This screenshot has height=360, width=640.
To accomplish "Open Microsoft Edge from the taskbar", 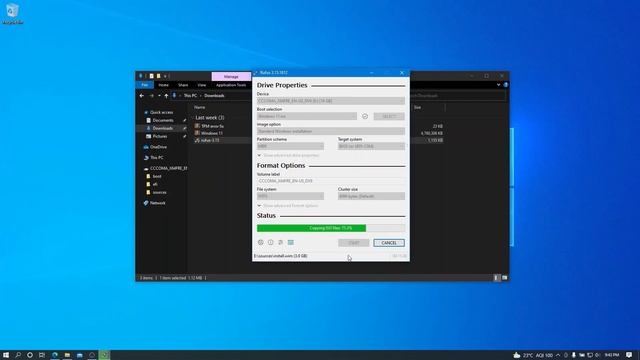I will tap(55, 355).
